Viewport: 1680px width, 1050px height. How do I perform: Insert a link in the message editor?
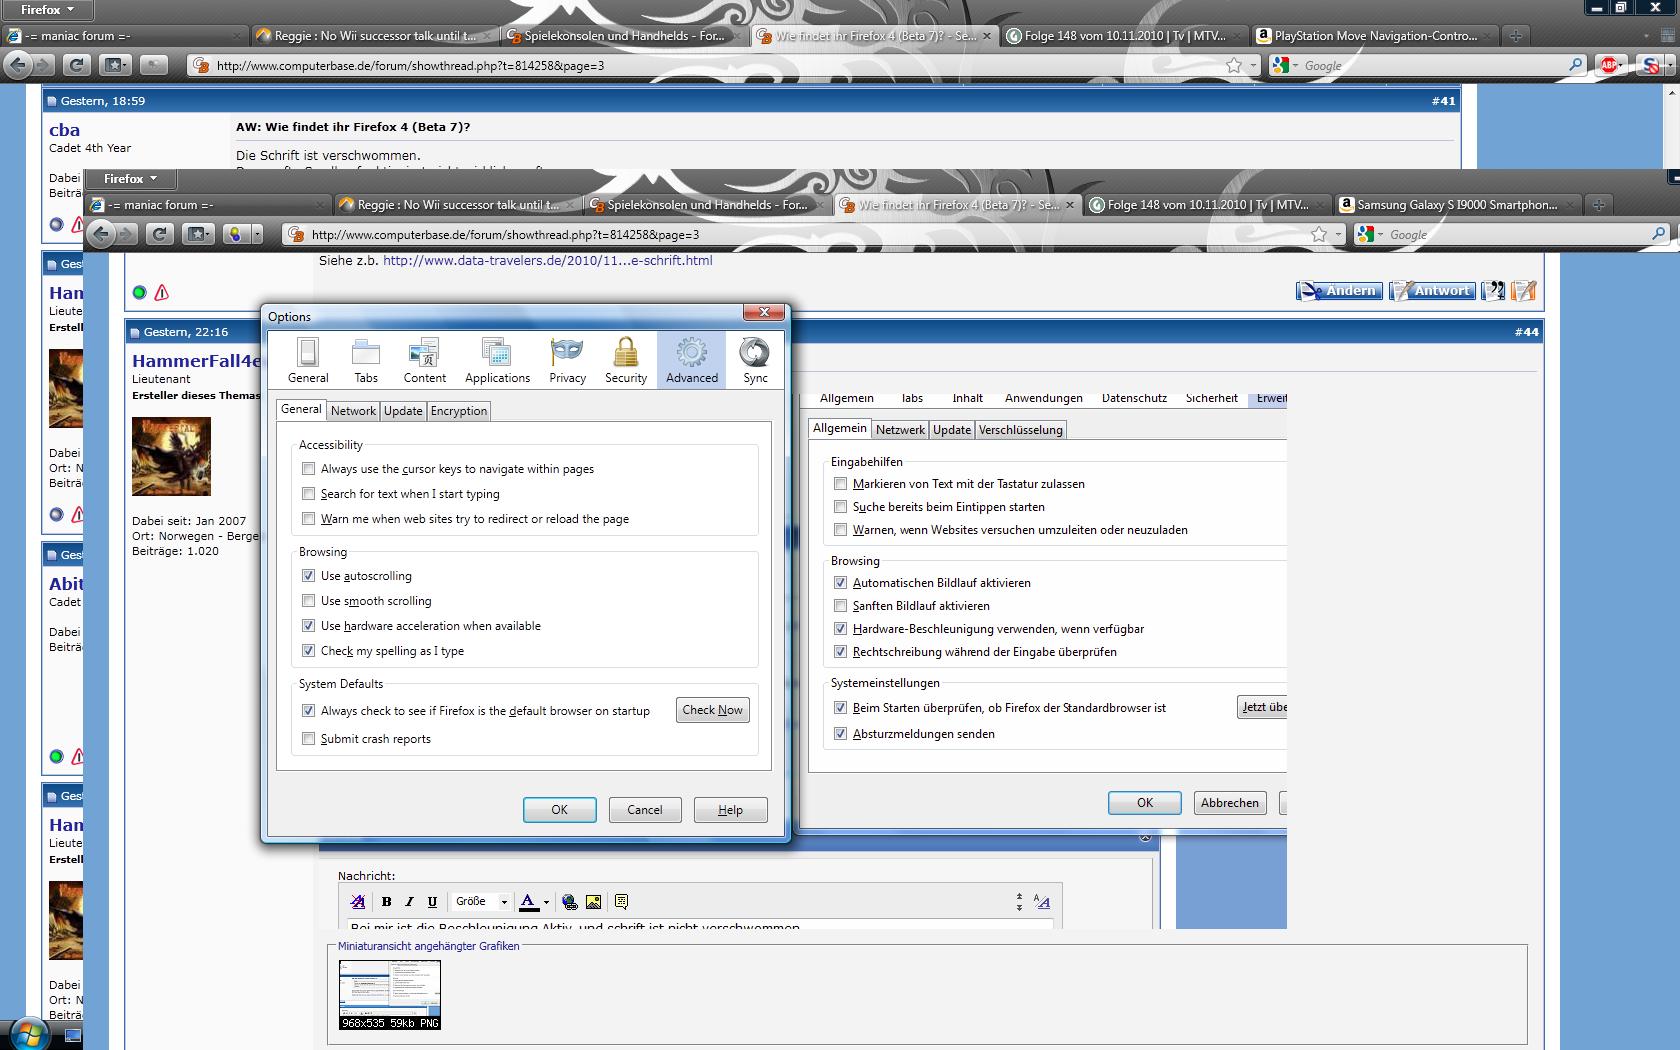coord(570,901)
